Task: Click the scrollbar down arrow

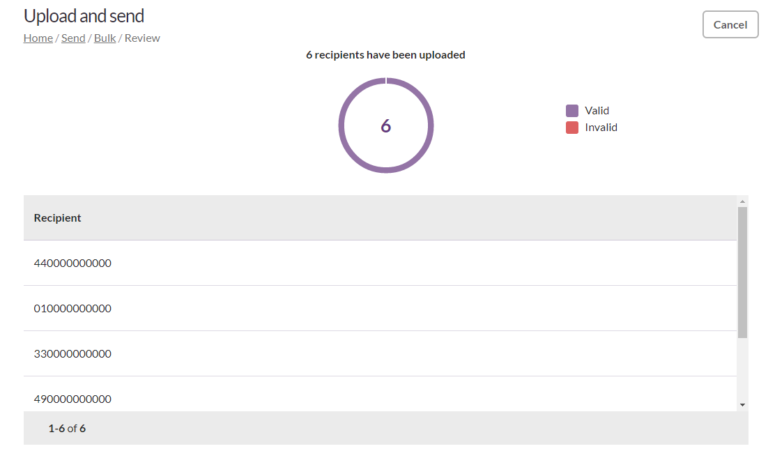Action: coord(743,405)
